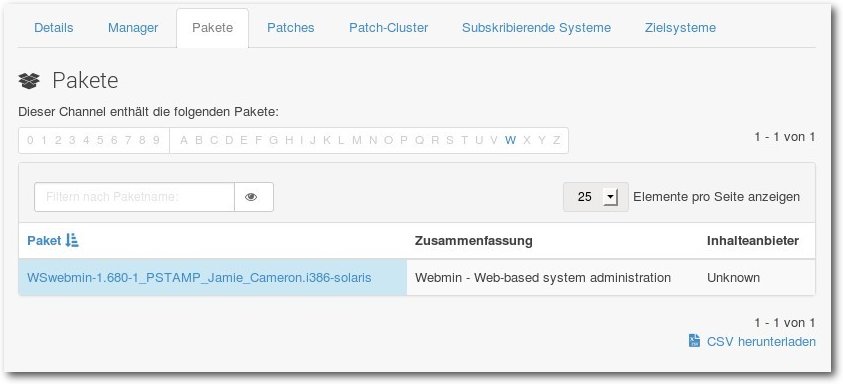Click the CSV herunterladen link

(x=761, y=342)
